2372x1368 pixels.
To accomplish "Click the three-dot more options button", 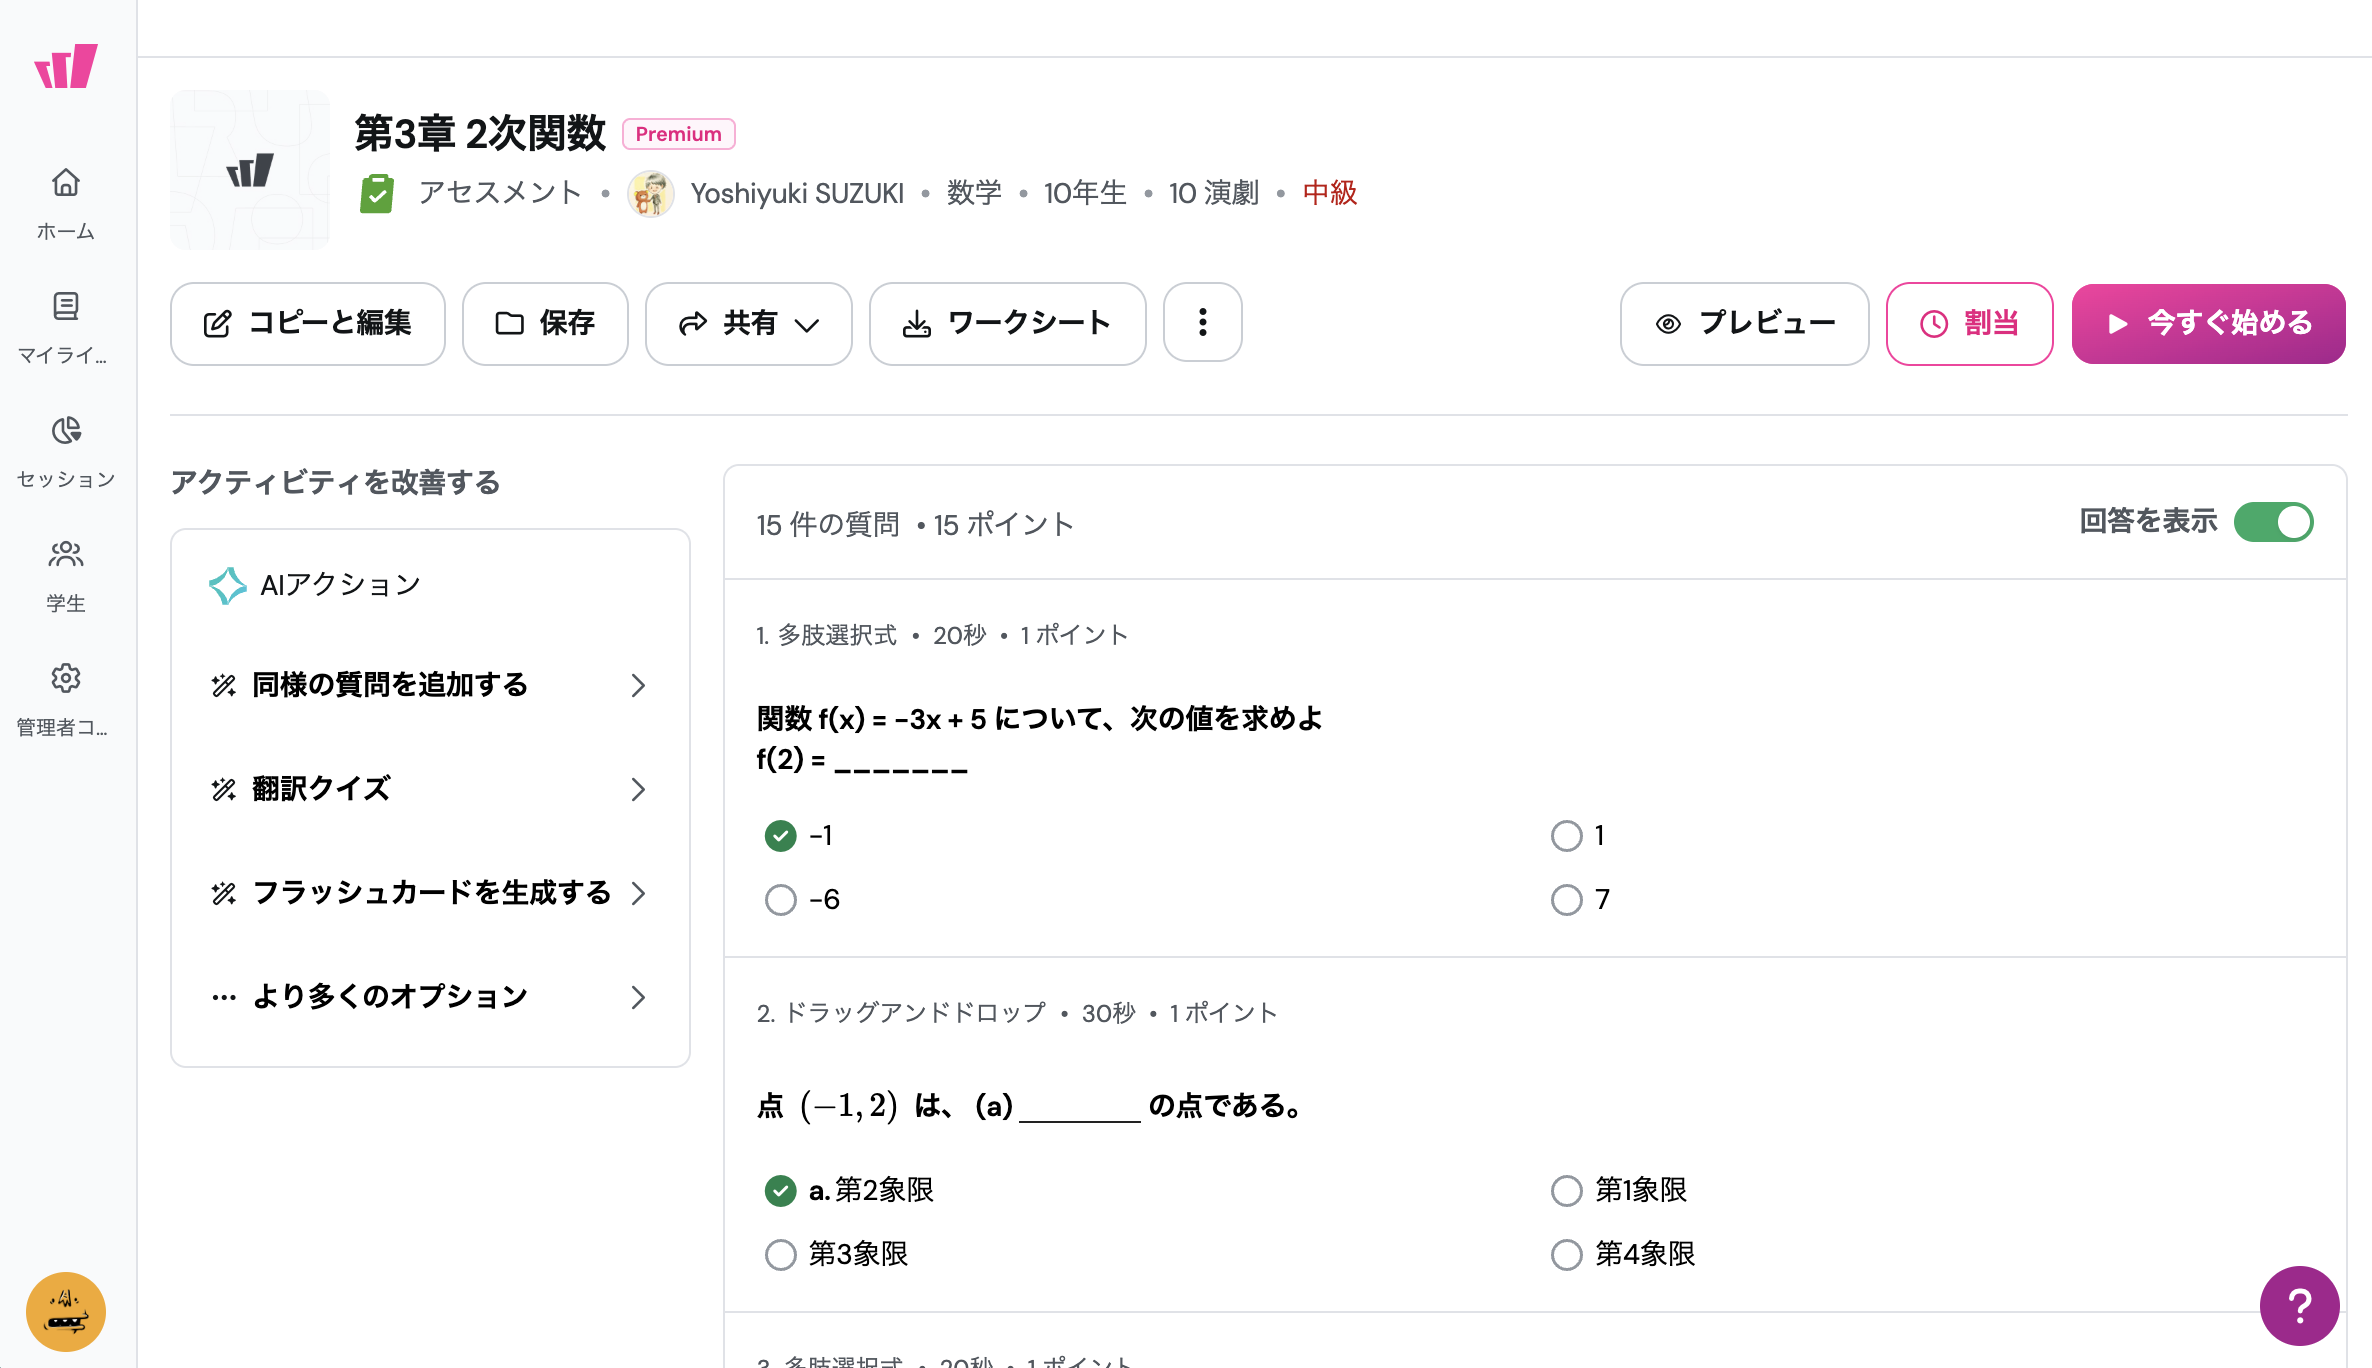I will point(1203,323).
